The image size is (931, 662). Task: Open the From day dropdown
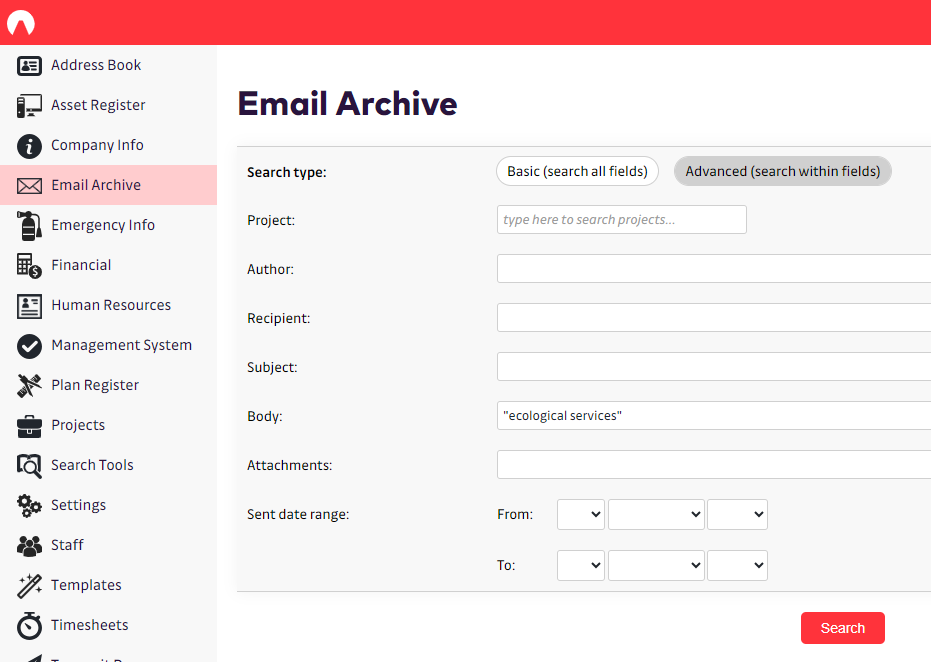pyautogui.click(x=580, y=514)
